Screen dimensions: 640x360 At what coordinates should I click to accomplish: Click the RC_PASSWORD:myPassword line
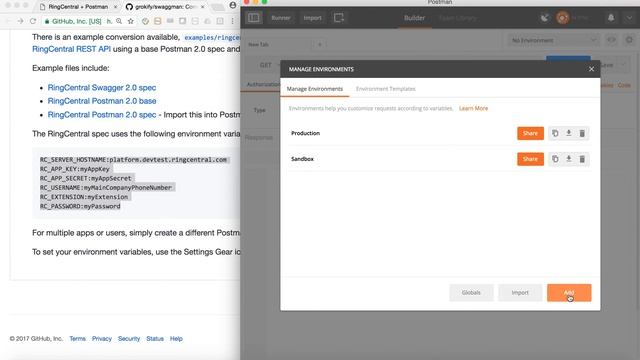80,207
